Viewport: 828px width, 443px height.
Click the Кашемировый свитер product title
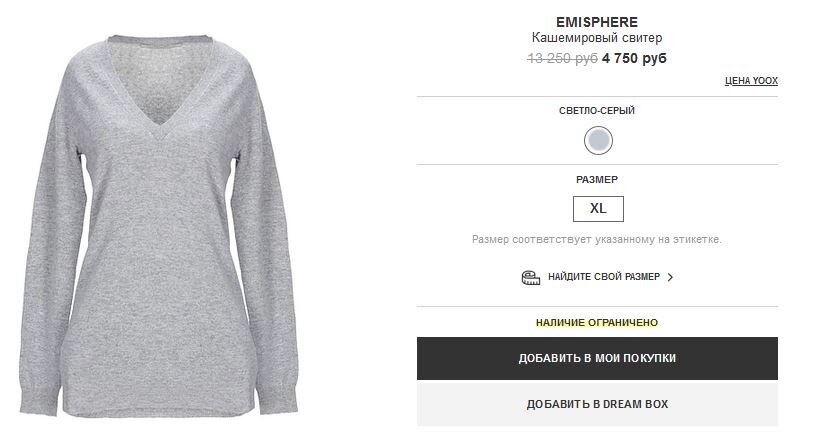tap(597, 38)
